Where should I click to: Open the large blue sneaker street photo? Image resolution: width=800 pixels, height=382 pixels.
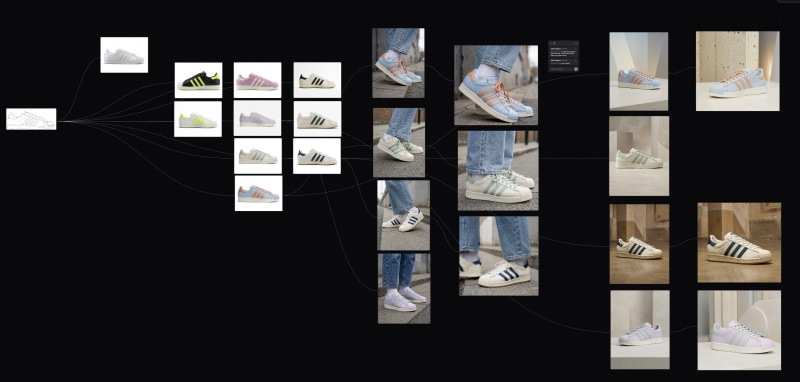tap(496, 85)
